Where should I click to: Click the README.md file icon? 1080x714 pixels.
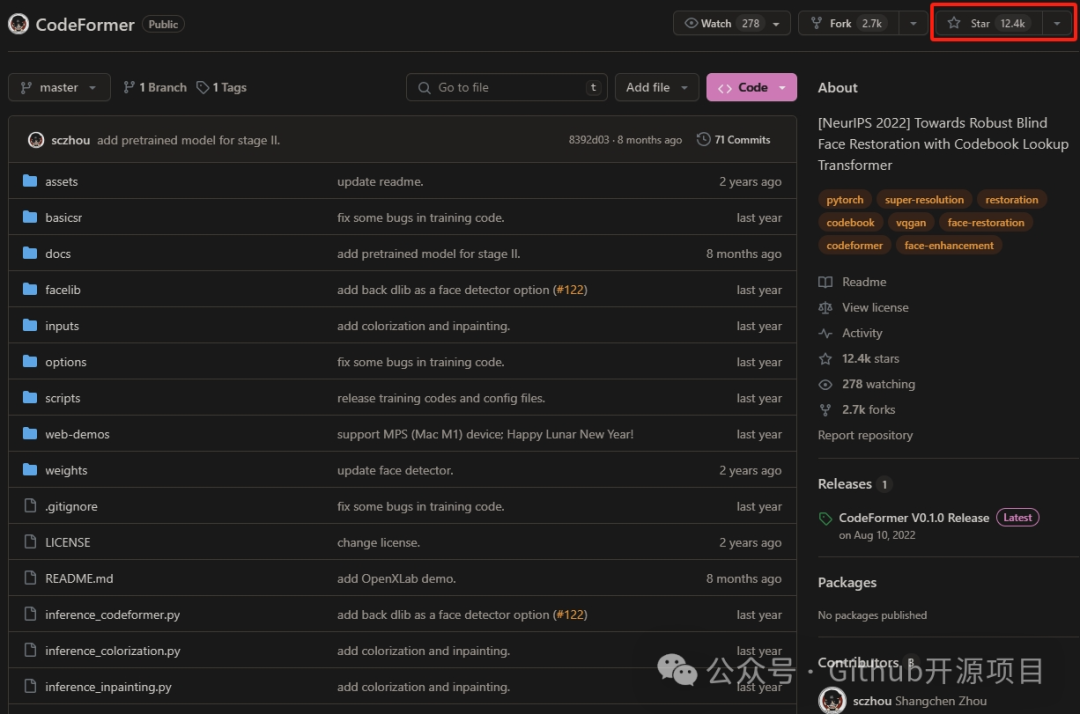tap(30, 578)
